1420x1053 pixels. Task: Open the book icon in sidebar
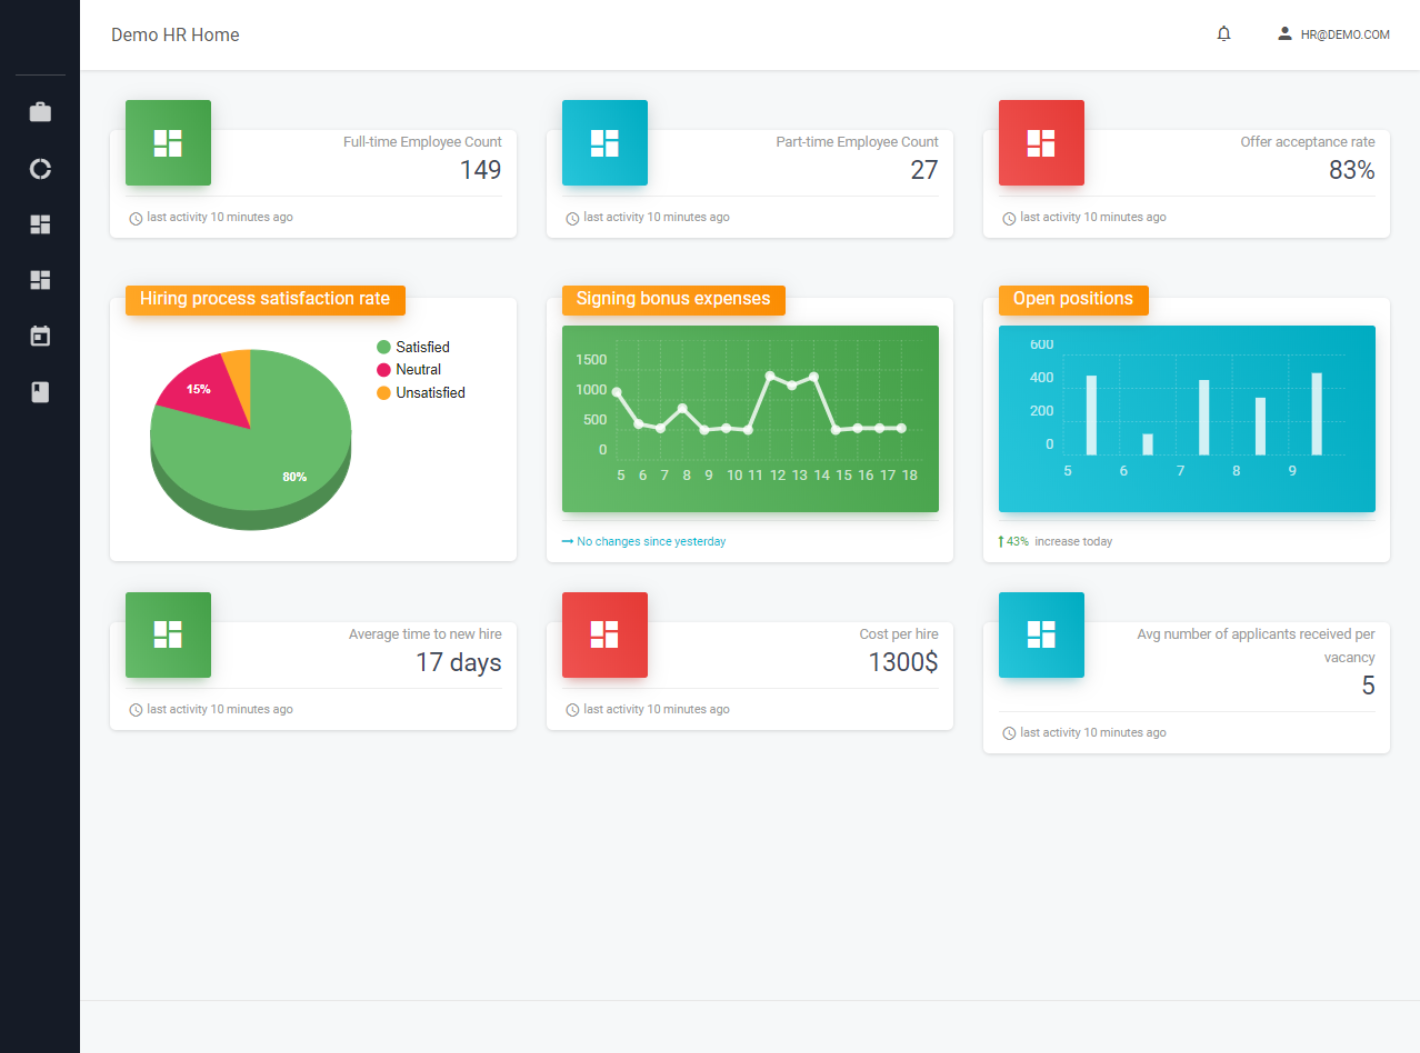(x=40, y=392)
